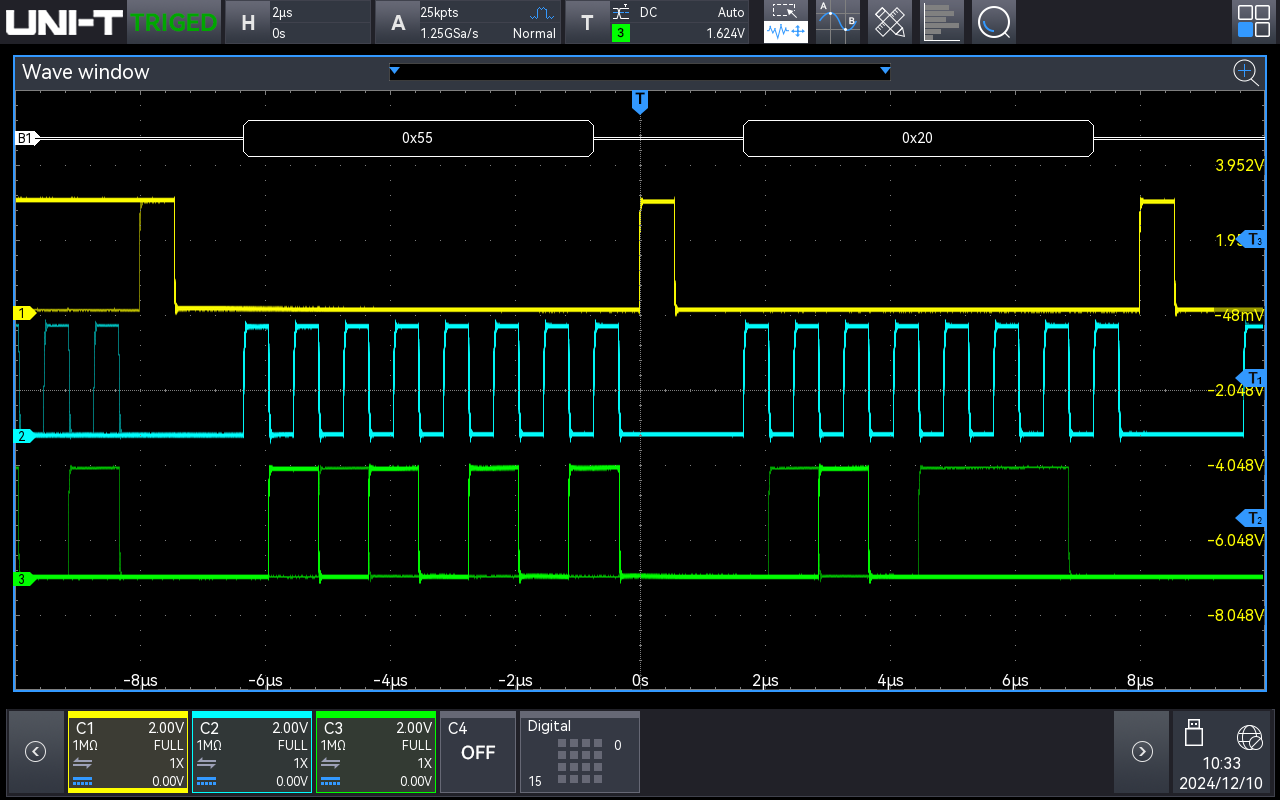Click the left scroll arrow in channel bar
Image resolution: width=1280 pixels, height=800 pixels.
pyautogui.click(x=35, y=752)
